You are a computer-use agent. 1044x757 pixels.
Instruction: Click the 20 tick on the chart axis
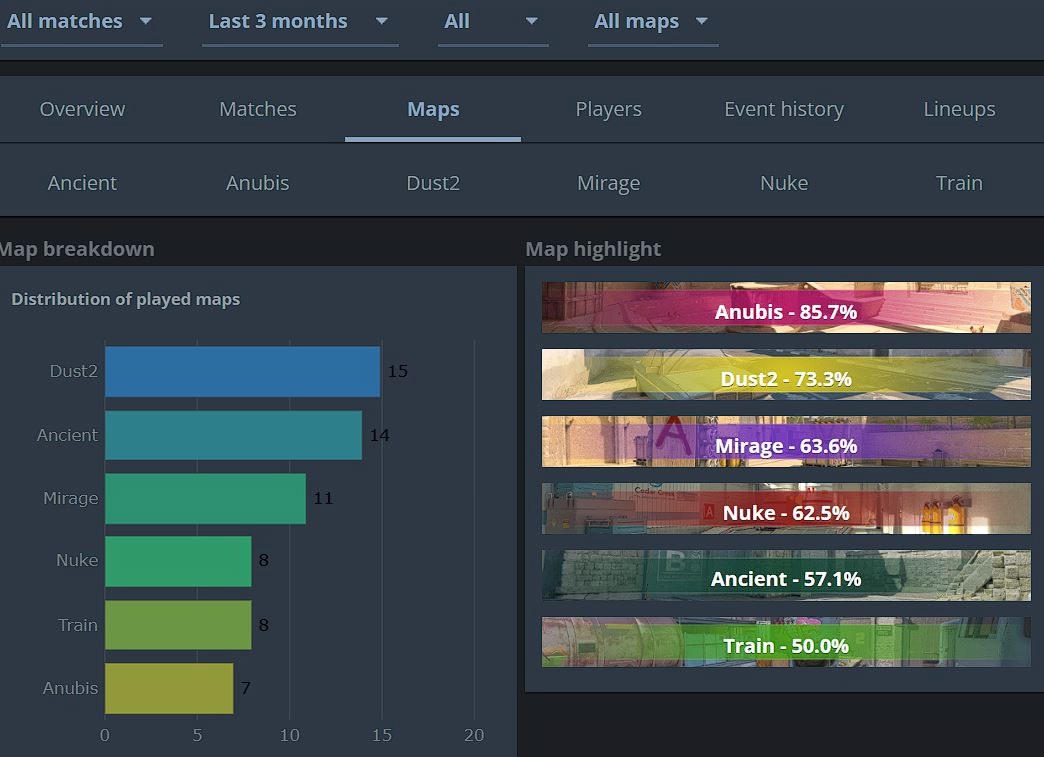click(x=474, y=735)
